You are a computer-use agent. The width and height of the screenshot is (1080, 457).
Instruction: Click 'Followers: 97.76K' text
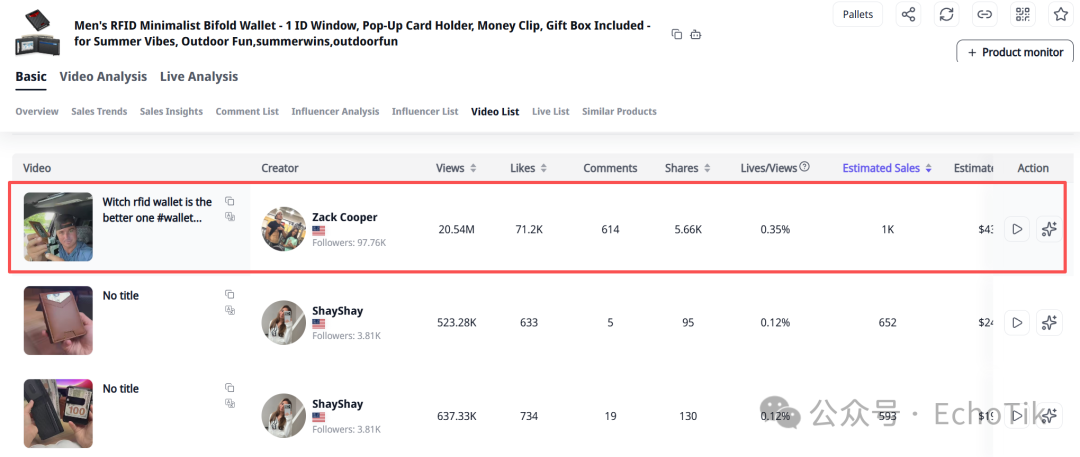click(x=349, y=243)
